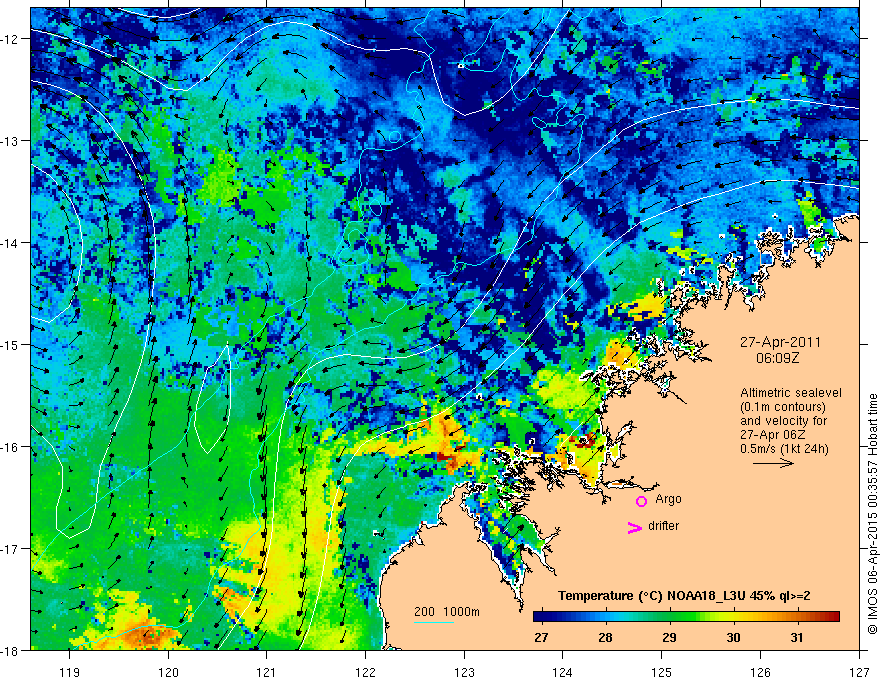Click latitude axis label '-18'
Image resolution: width=880 pixels, height=680 pixels.
coord(10,650)
